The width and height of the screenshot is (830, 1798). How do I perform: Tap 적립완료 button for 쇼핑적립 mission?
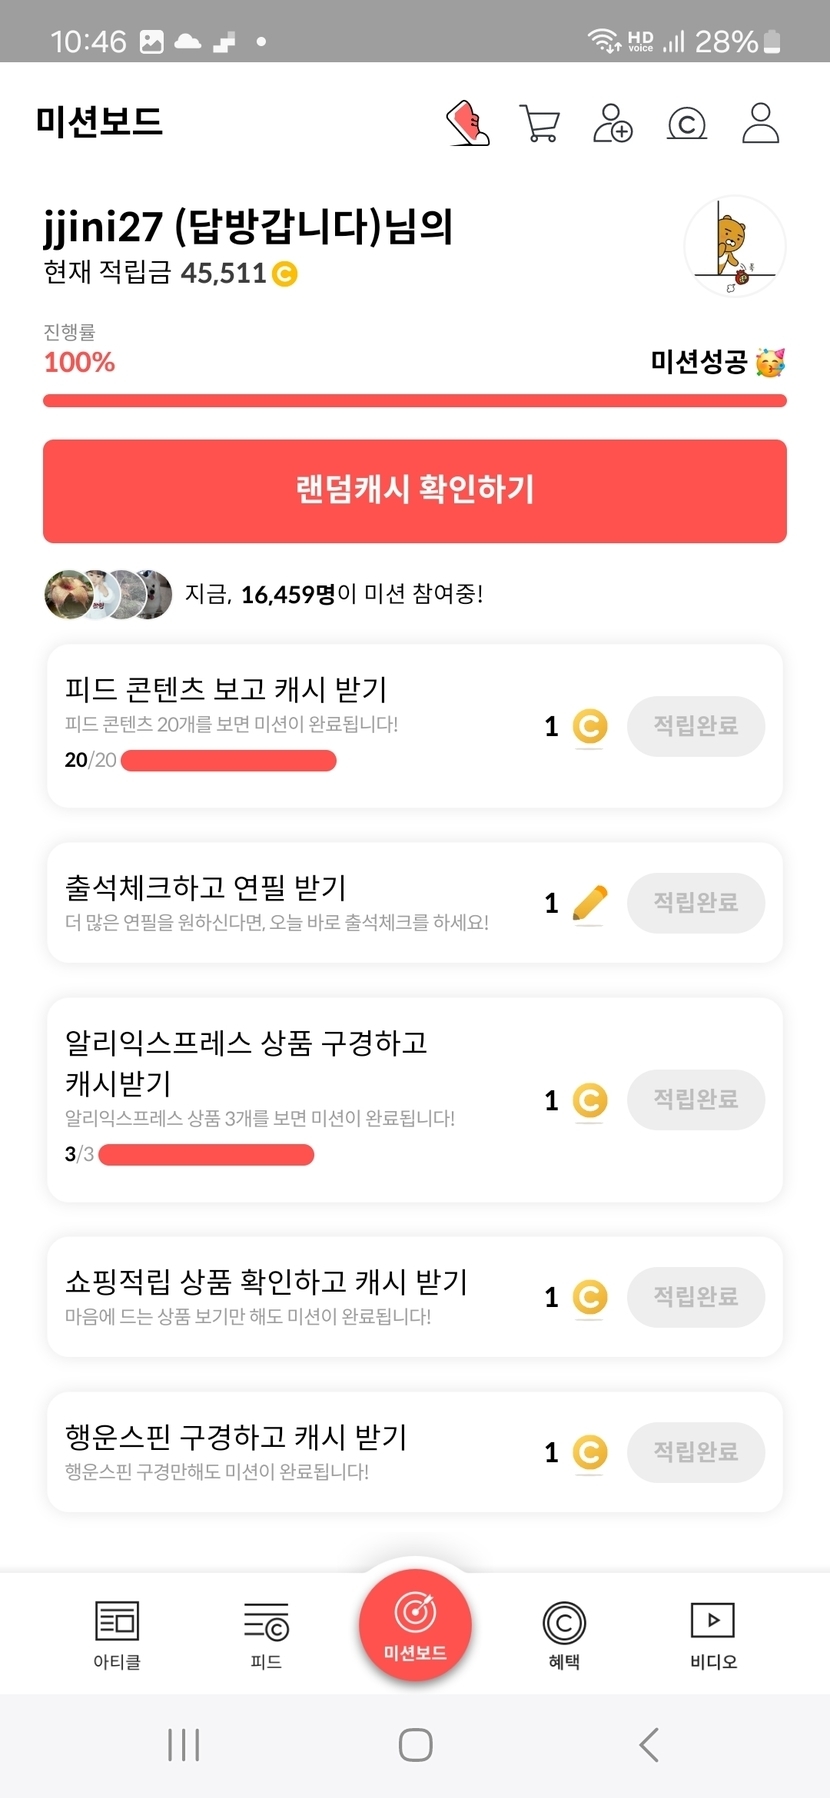(x=696, y=1297)
